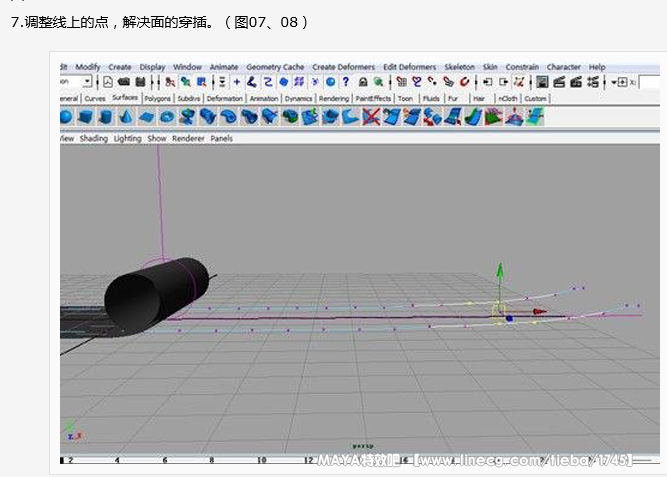Open the Create Deformers menu
The height and width of the screenshot is (477, 667).
click(343, 67)
